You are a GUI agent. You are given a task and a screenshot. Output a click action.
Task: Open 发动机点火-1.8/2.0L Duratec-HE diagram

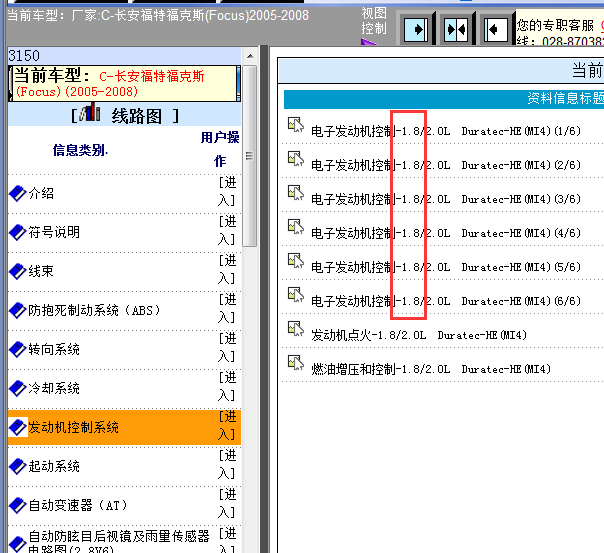pyautogui.click(x=419, y=335)
